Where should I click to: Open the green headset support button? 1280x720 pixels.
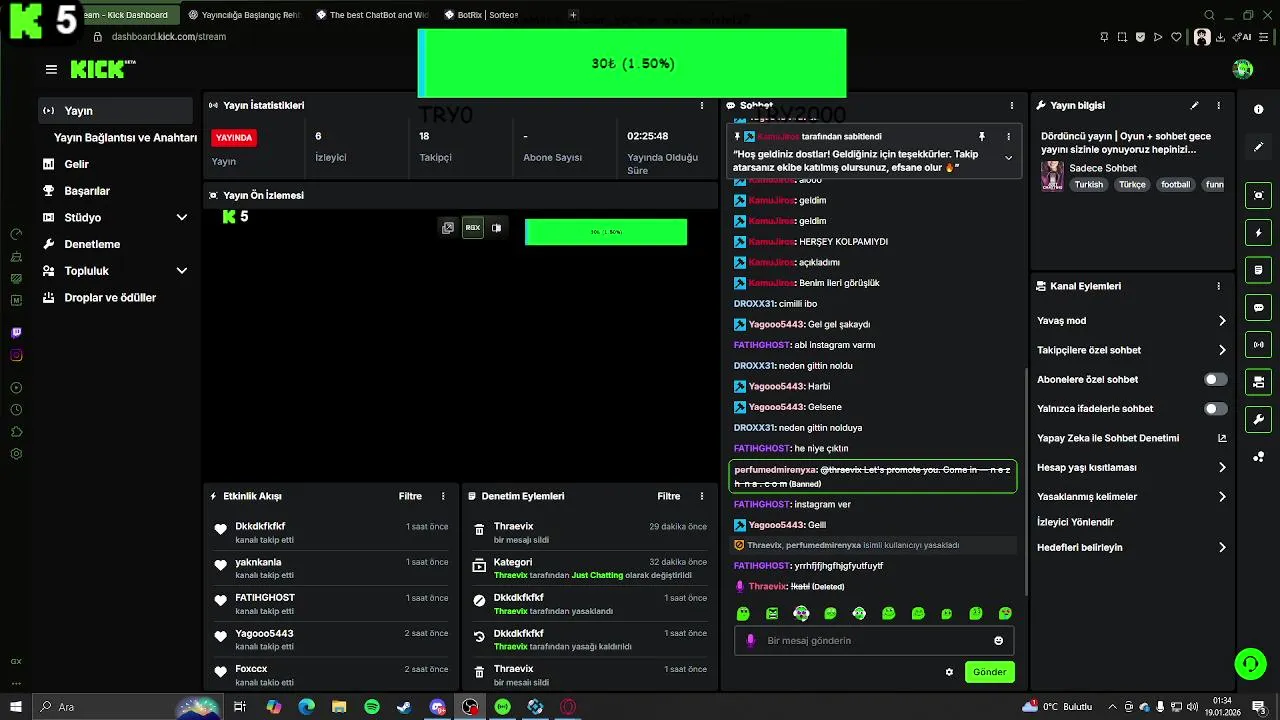1249,663
